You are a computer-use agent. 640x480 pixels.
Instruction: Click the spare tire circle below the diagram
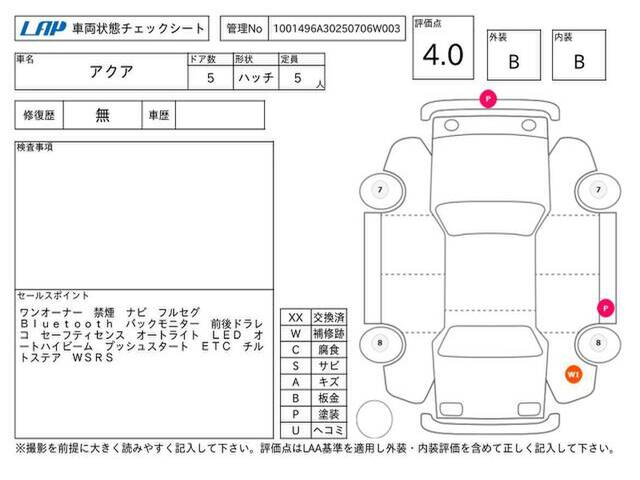click(x=374, y=419)
